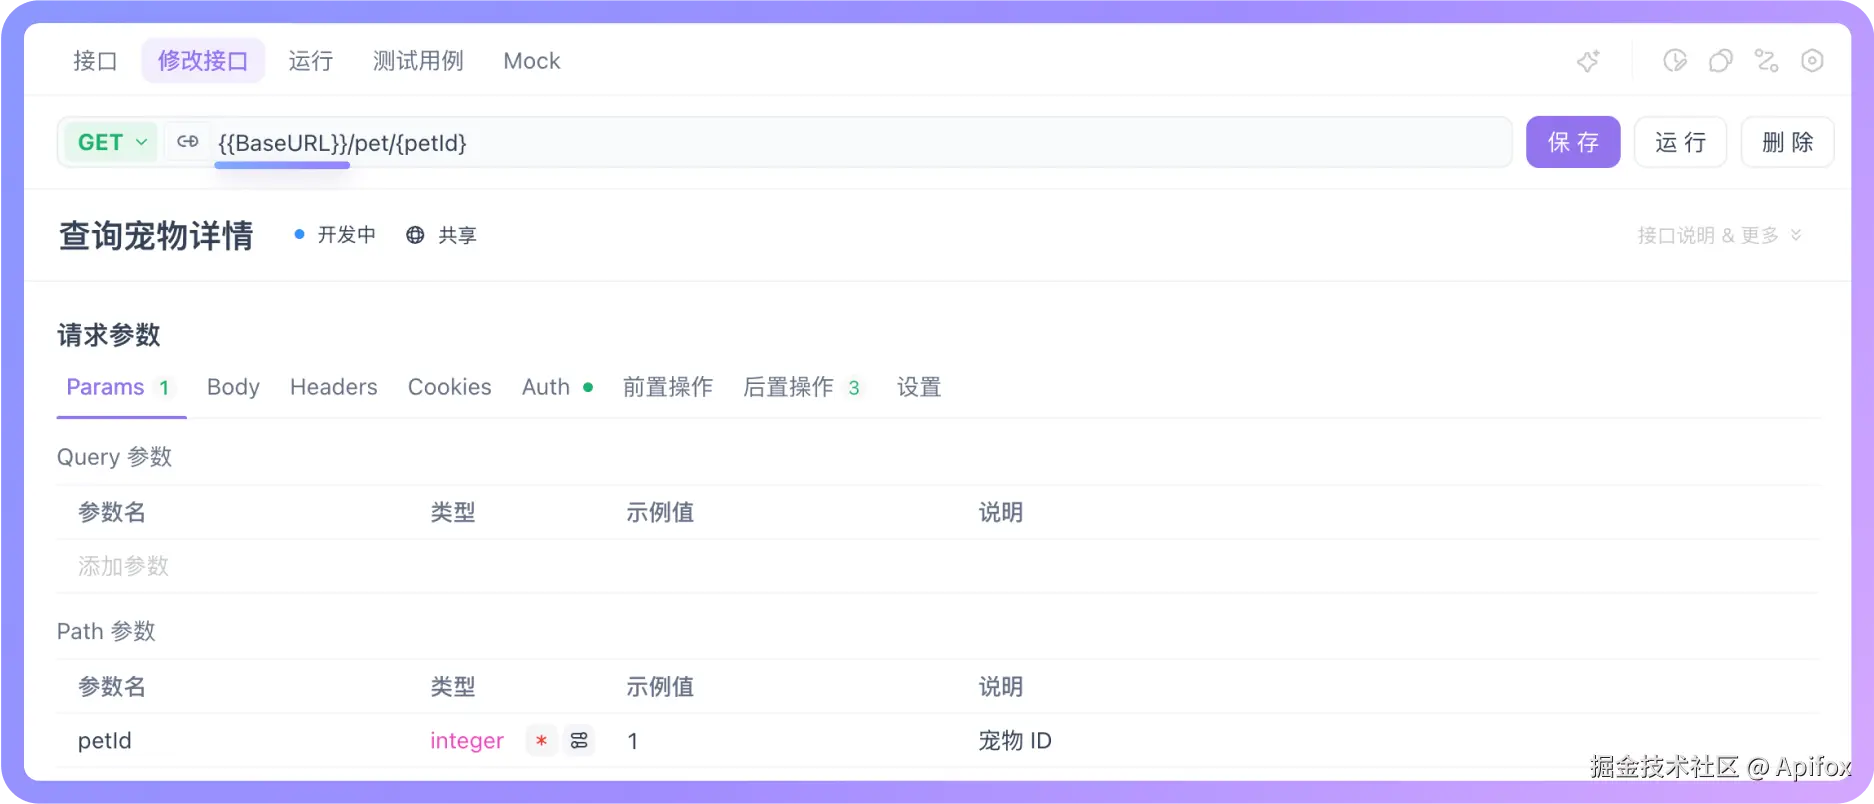Switch to the Body tab

(x=233, y=387)
